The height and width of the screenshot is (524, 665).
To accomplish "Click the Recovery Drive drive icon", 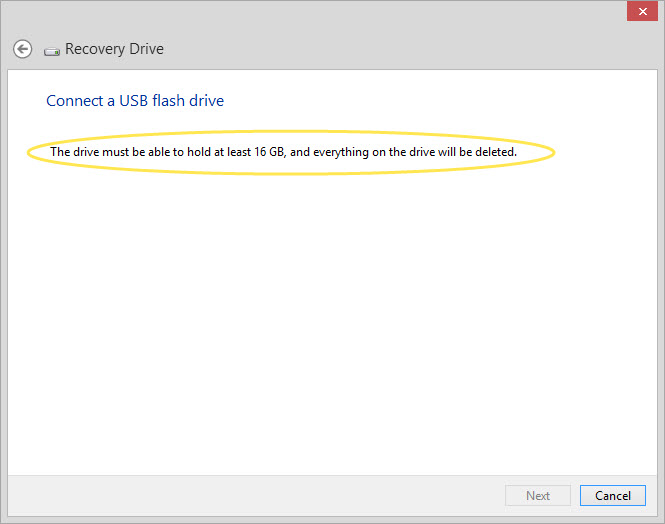I will [51, 50].
